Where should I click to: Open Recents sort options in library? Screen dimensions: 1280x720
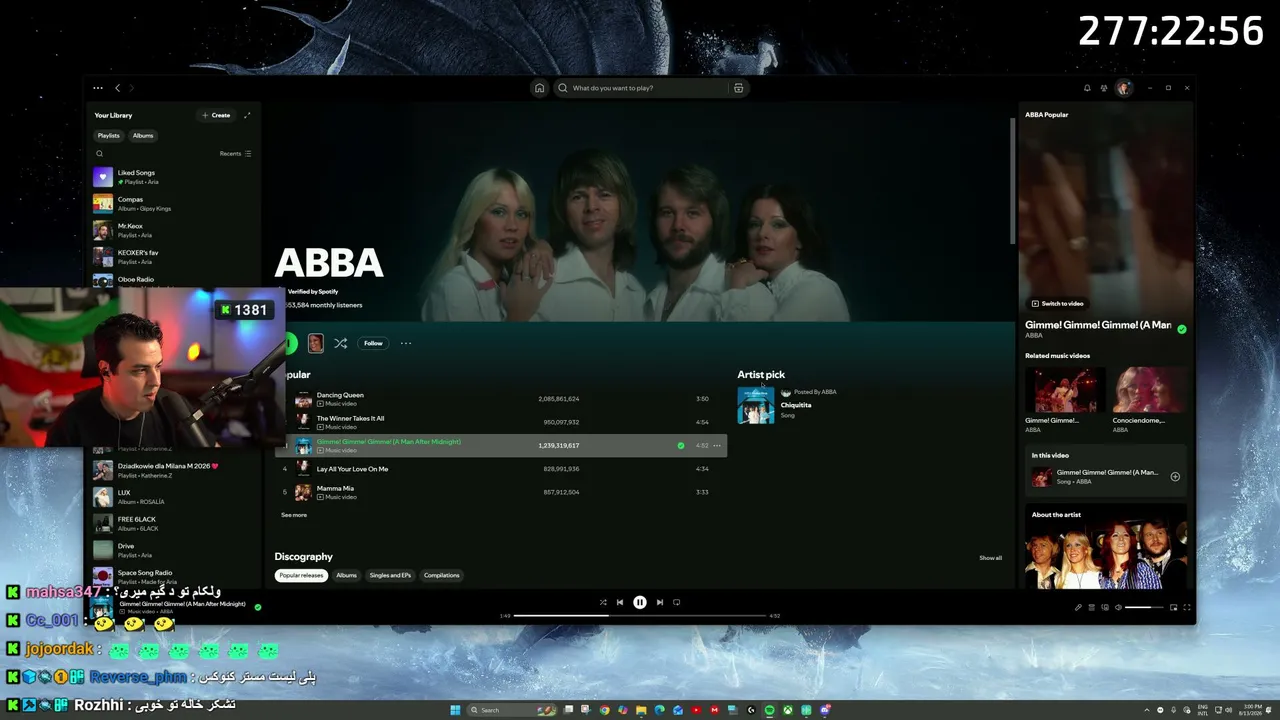point(236,154)
